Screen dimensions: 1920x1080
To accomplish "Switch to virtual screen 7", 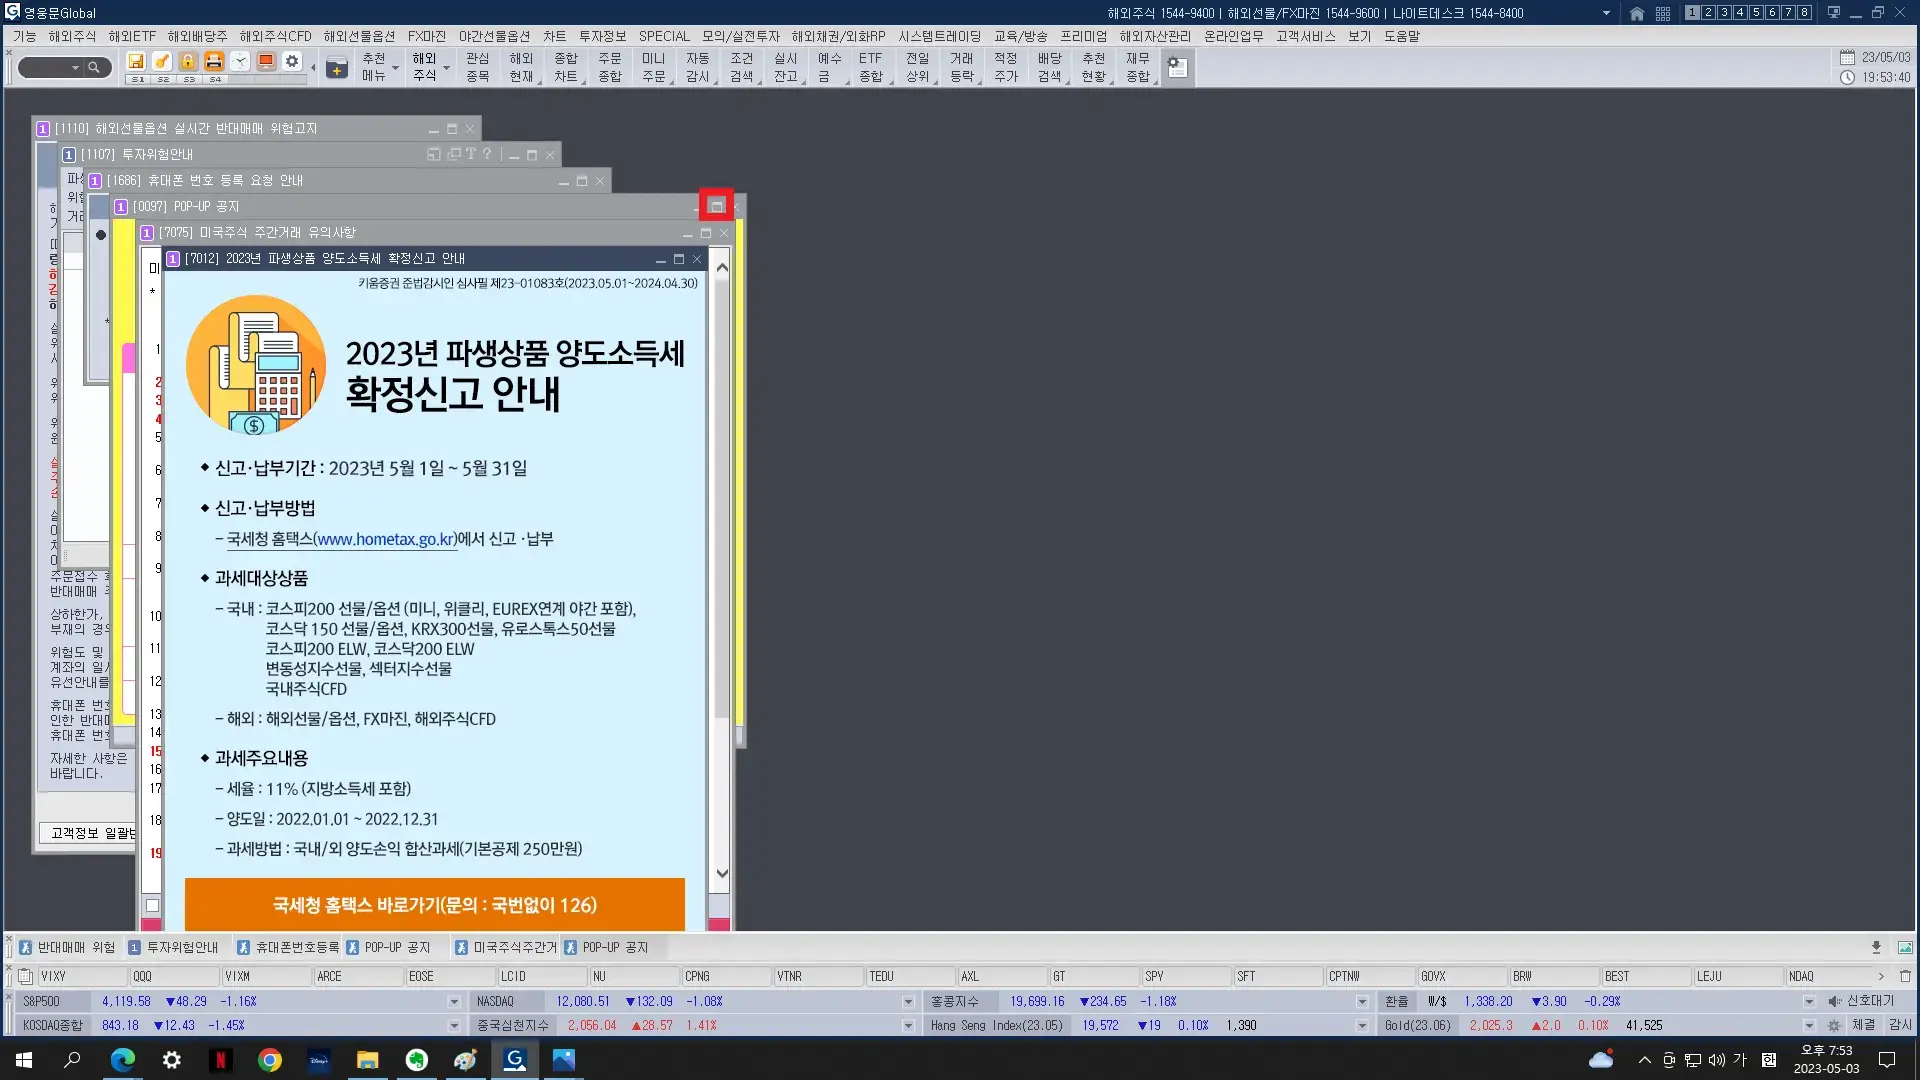I will click(1788, 13).
